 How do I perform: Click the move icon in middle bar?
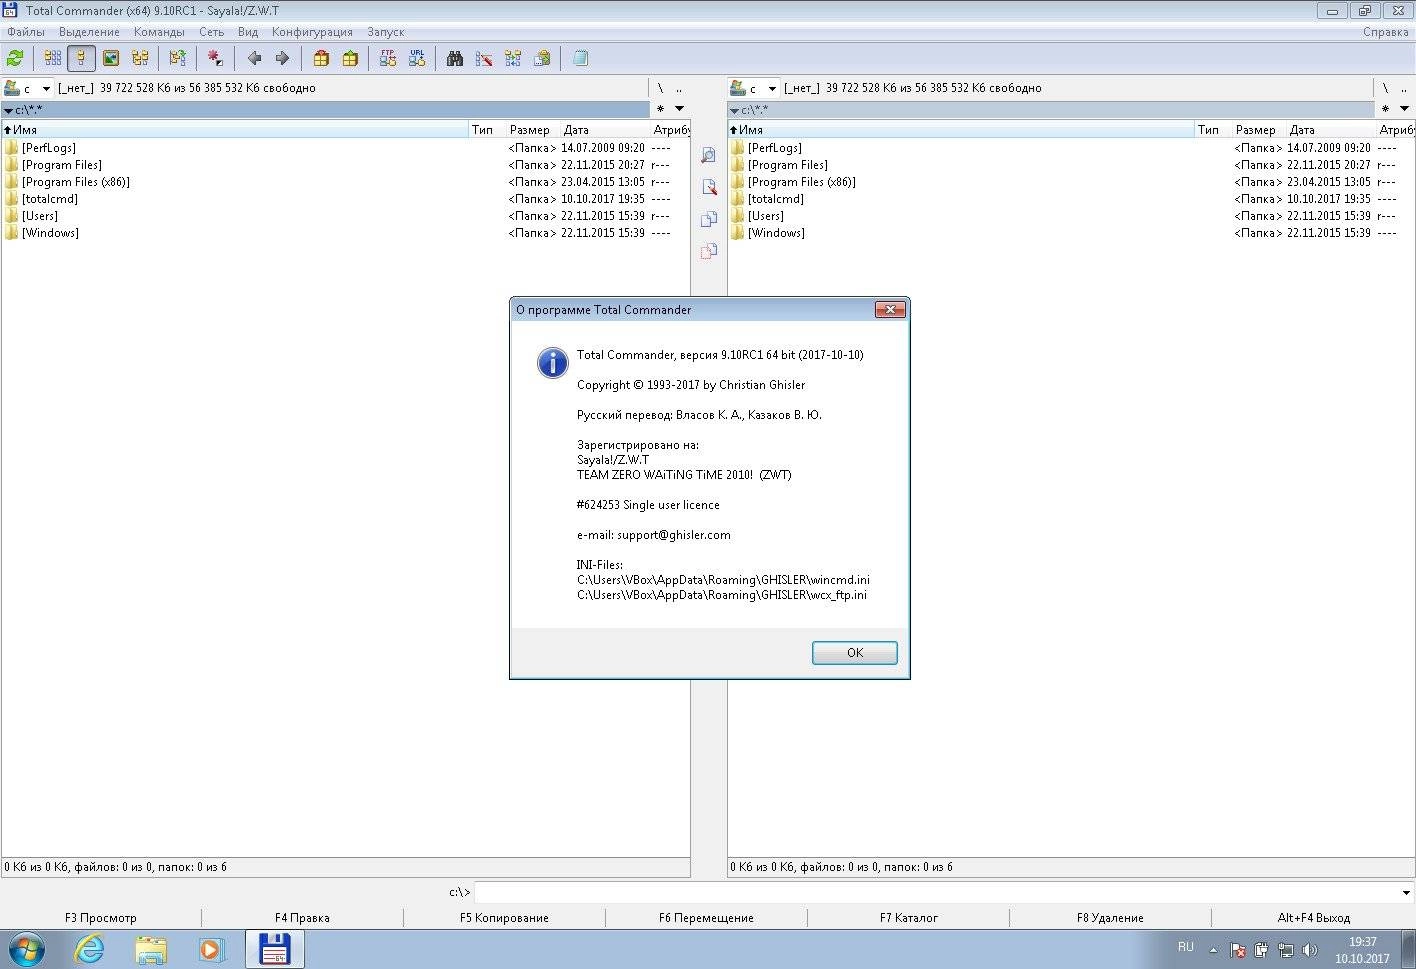pos(709,251)
